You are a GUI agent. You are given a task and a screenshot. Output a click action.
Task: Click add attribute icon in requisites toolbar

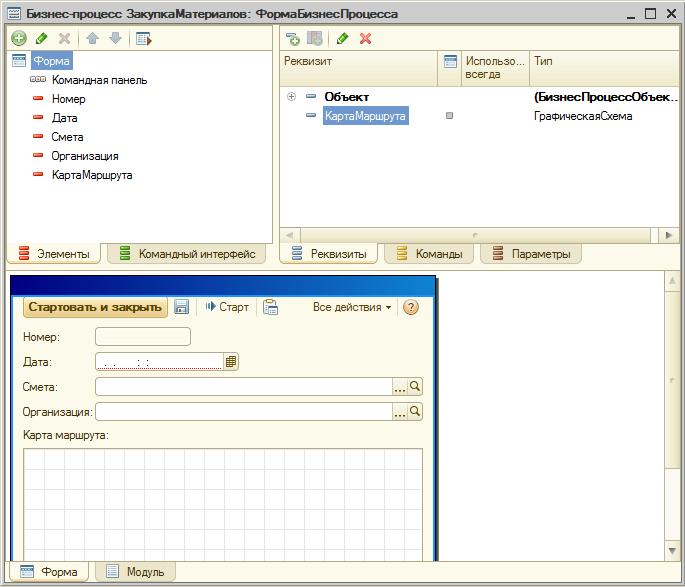[292, 38]
